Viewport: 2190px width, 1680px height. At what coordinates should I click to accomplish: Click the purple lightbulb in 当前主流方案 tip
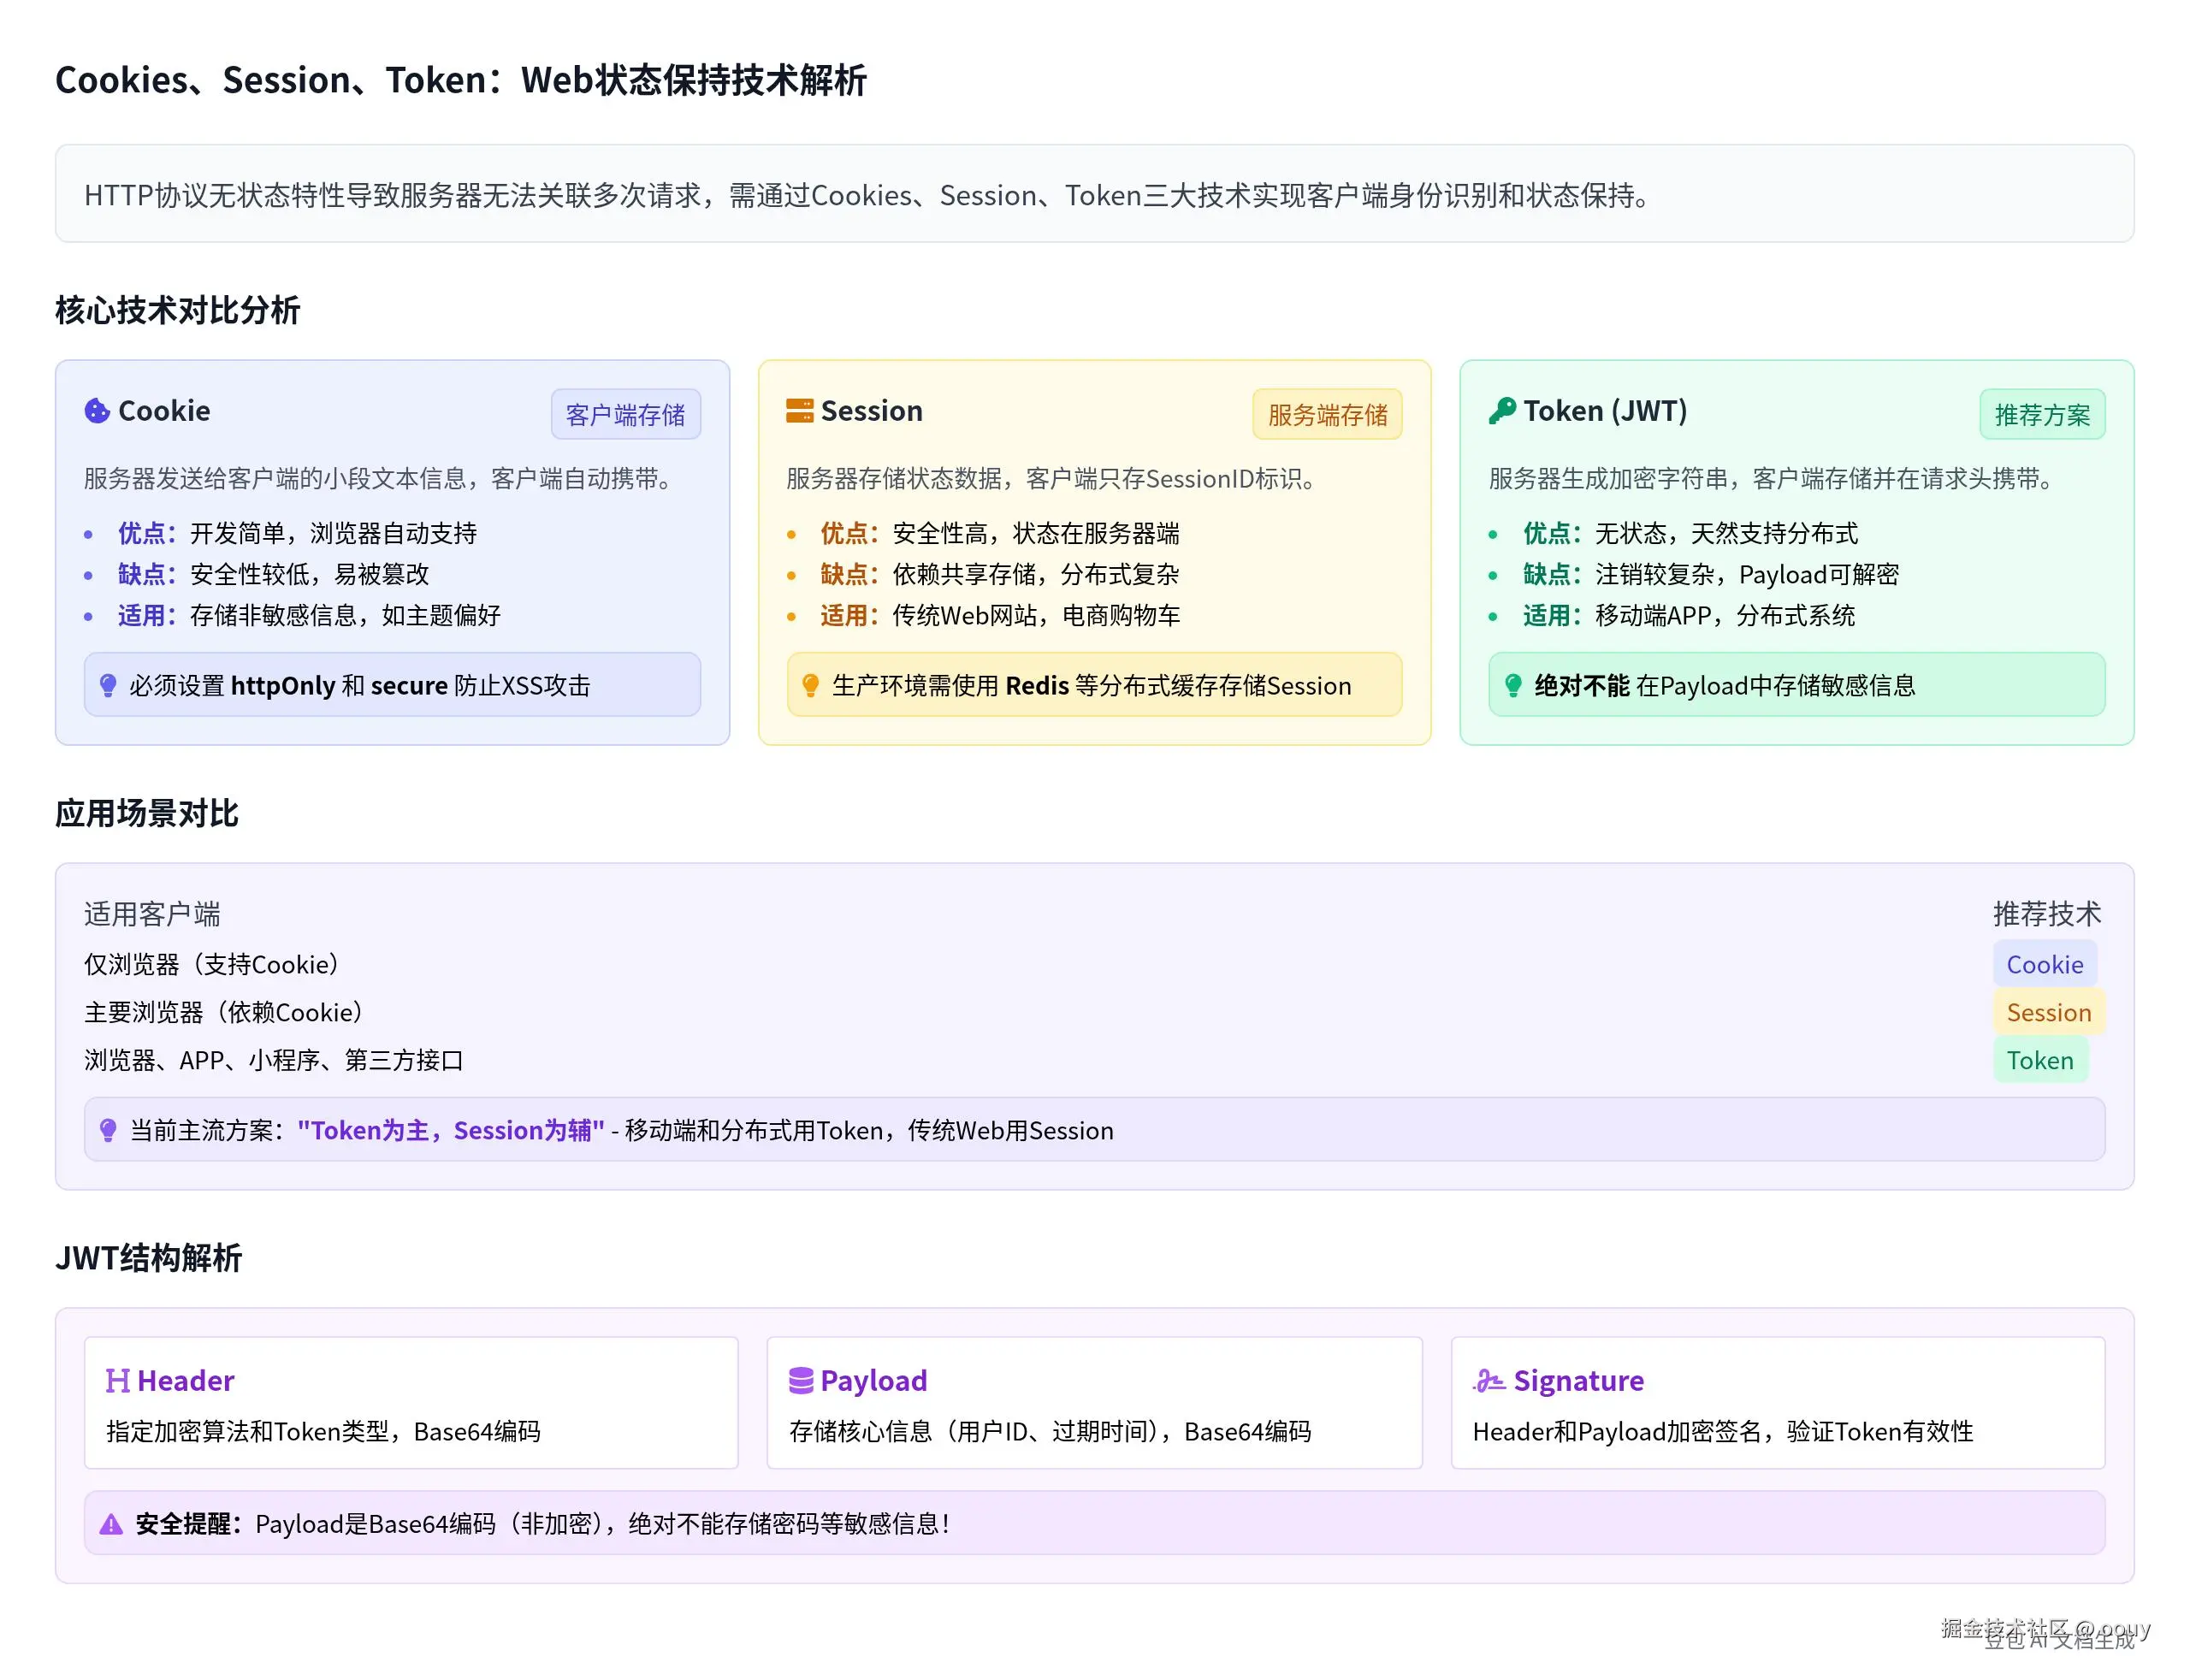108,1131
